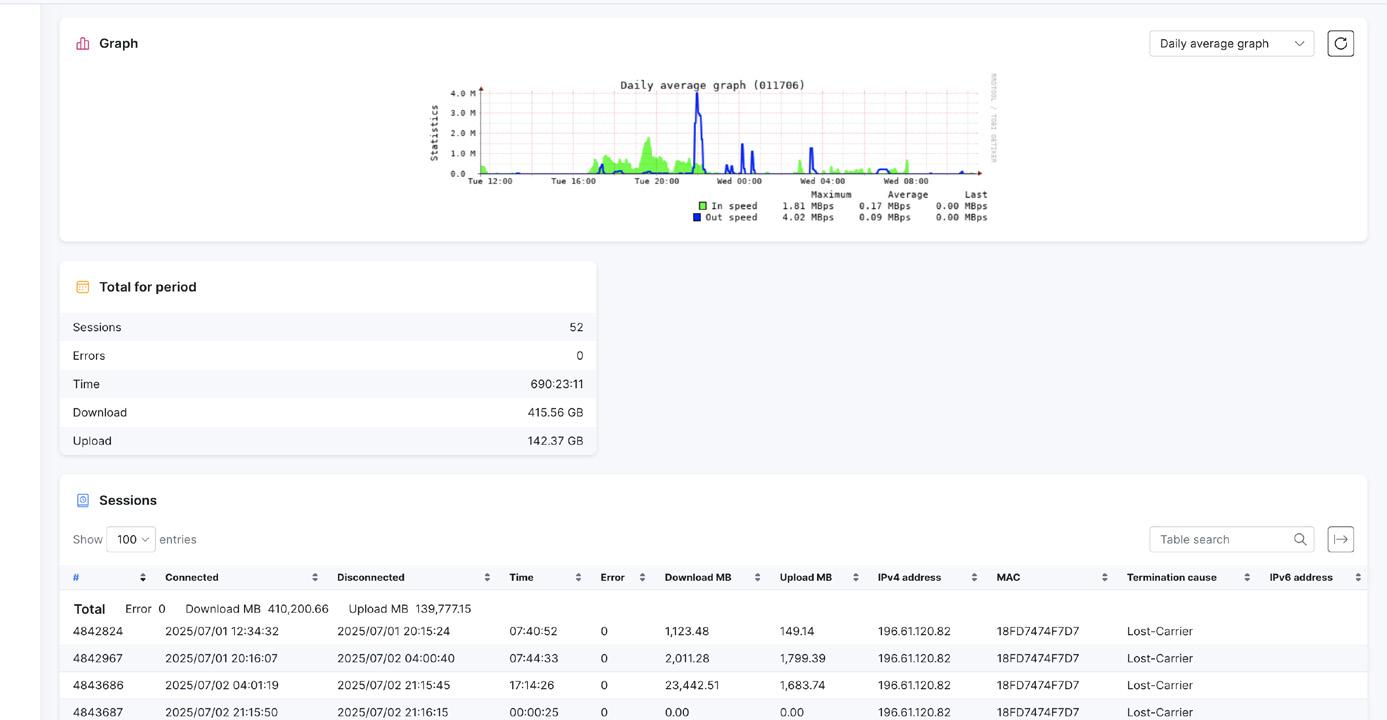The image size is (1387, 720).
Task: Click the period Time value 690:23:11
Action: pyautogui.click(x=557, y=384)
